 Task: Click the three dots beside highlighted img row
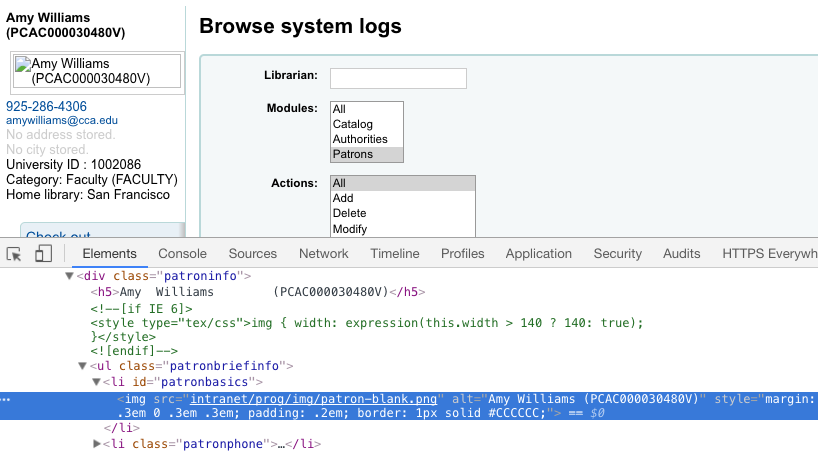[7, 399]
